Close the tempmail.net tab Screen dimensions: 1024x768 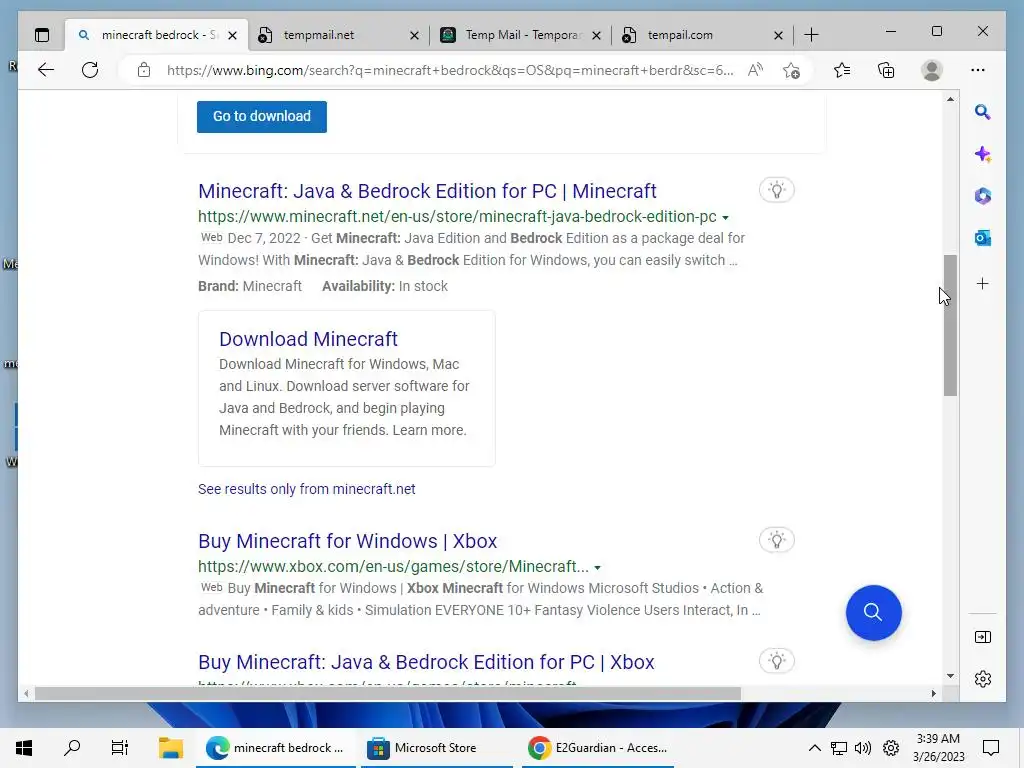pyautogui.click(x=414, y=36)
